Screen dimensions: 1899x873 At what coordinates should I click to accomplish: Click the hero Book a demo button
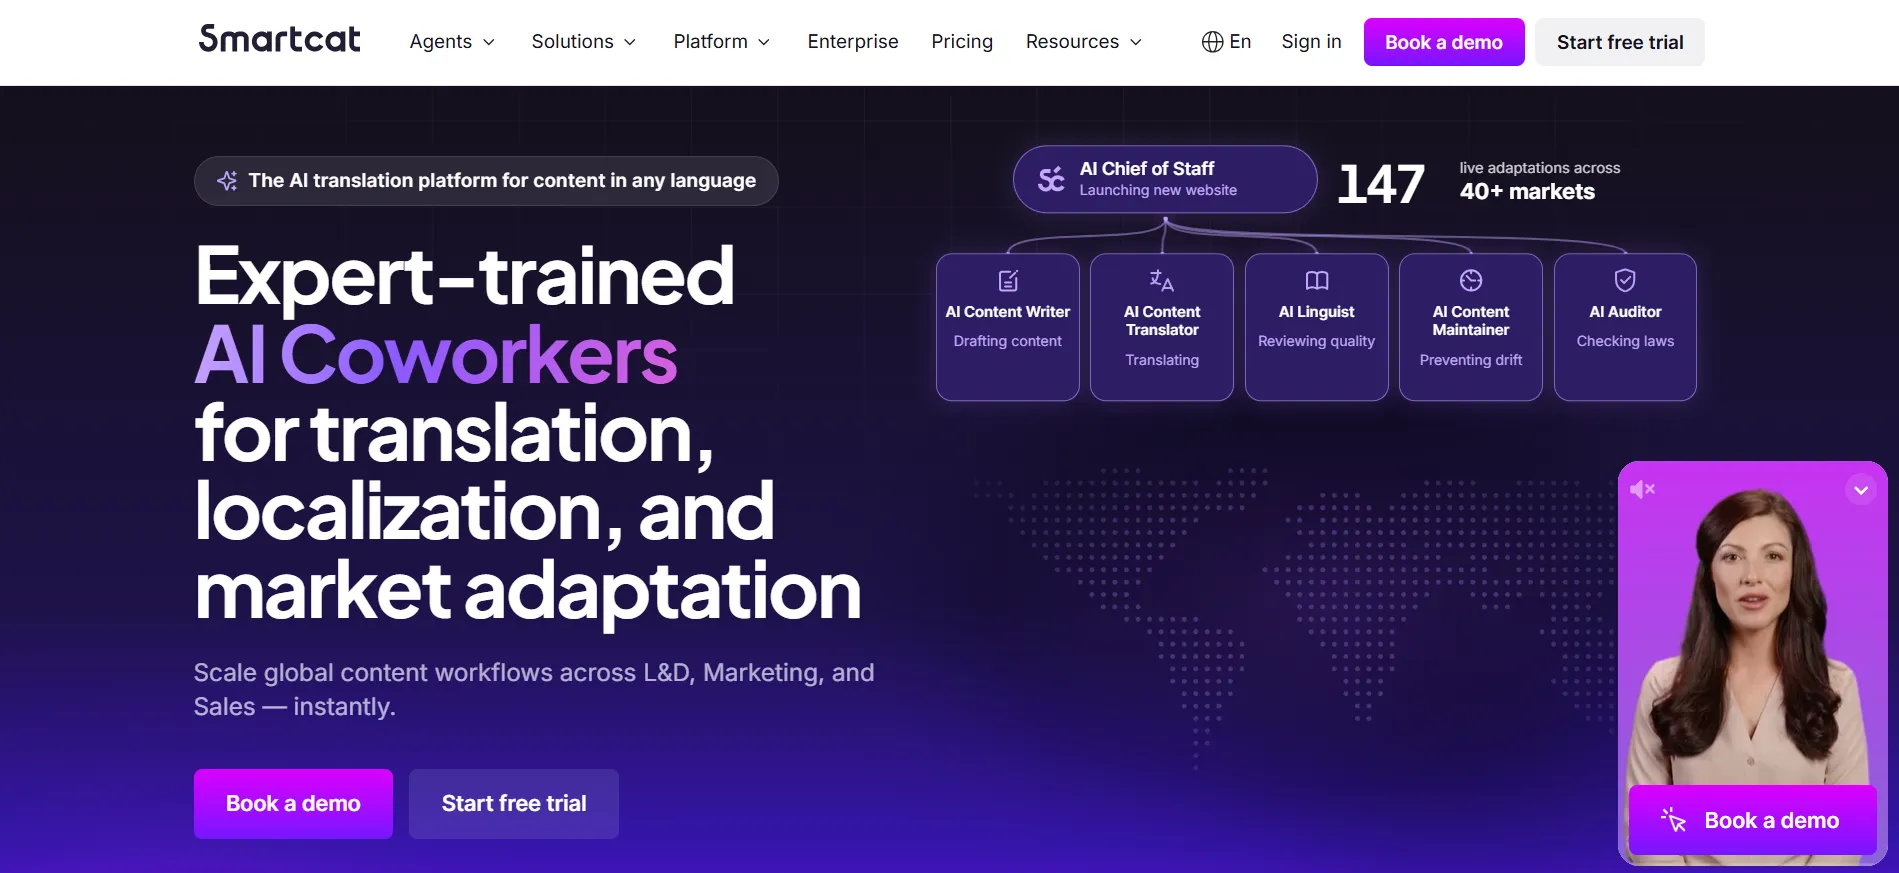tap(293, 804)
